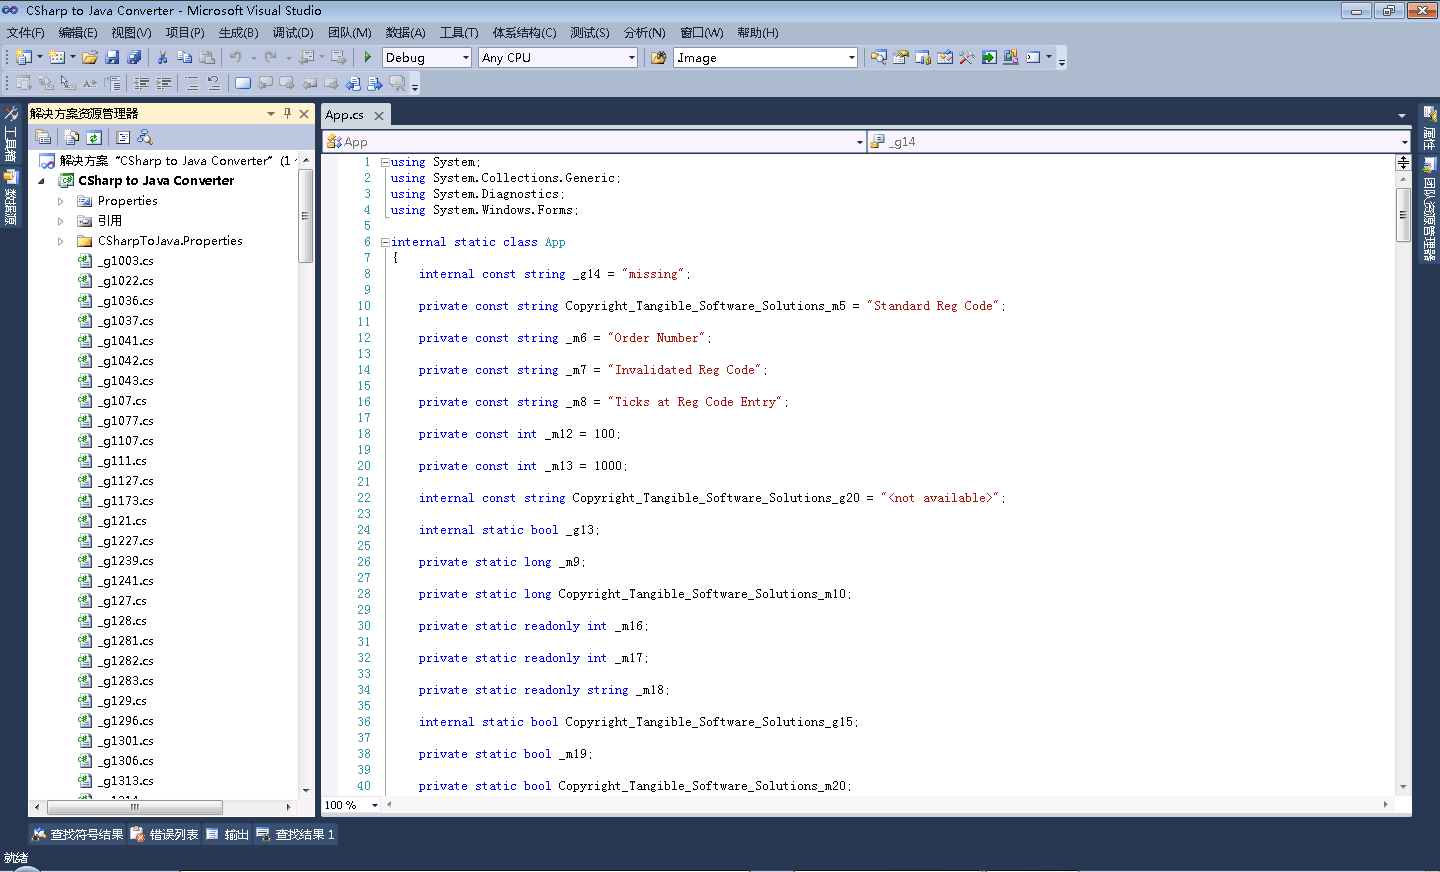The width and height of the screenshot is (1440, 872).
Task: Click Properties icon in Solution Explorer toolbar
Action: 43,137
